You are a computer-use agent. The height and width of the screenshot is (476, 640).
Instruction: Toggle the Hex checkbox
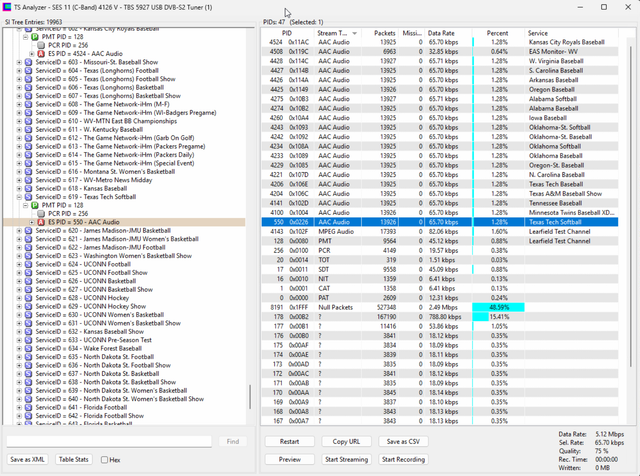point(104,460)
